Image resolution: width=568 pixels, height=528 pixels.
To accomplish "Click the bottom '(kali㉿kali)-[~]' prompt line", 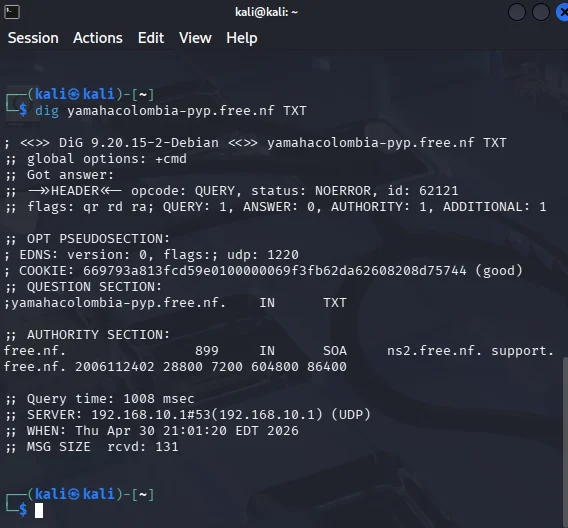I will pyautogui.click(x=91, y=494).
